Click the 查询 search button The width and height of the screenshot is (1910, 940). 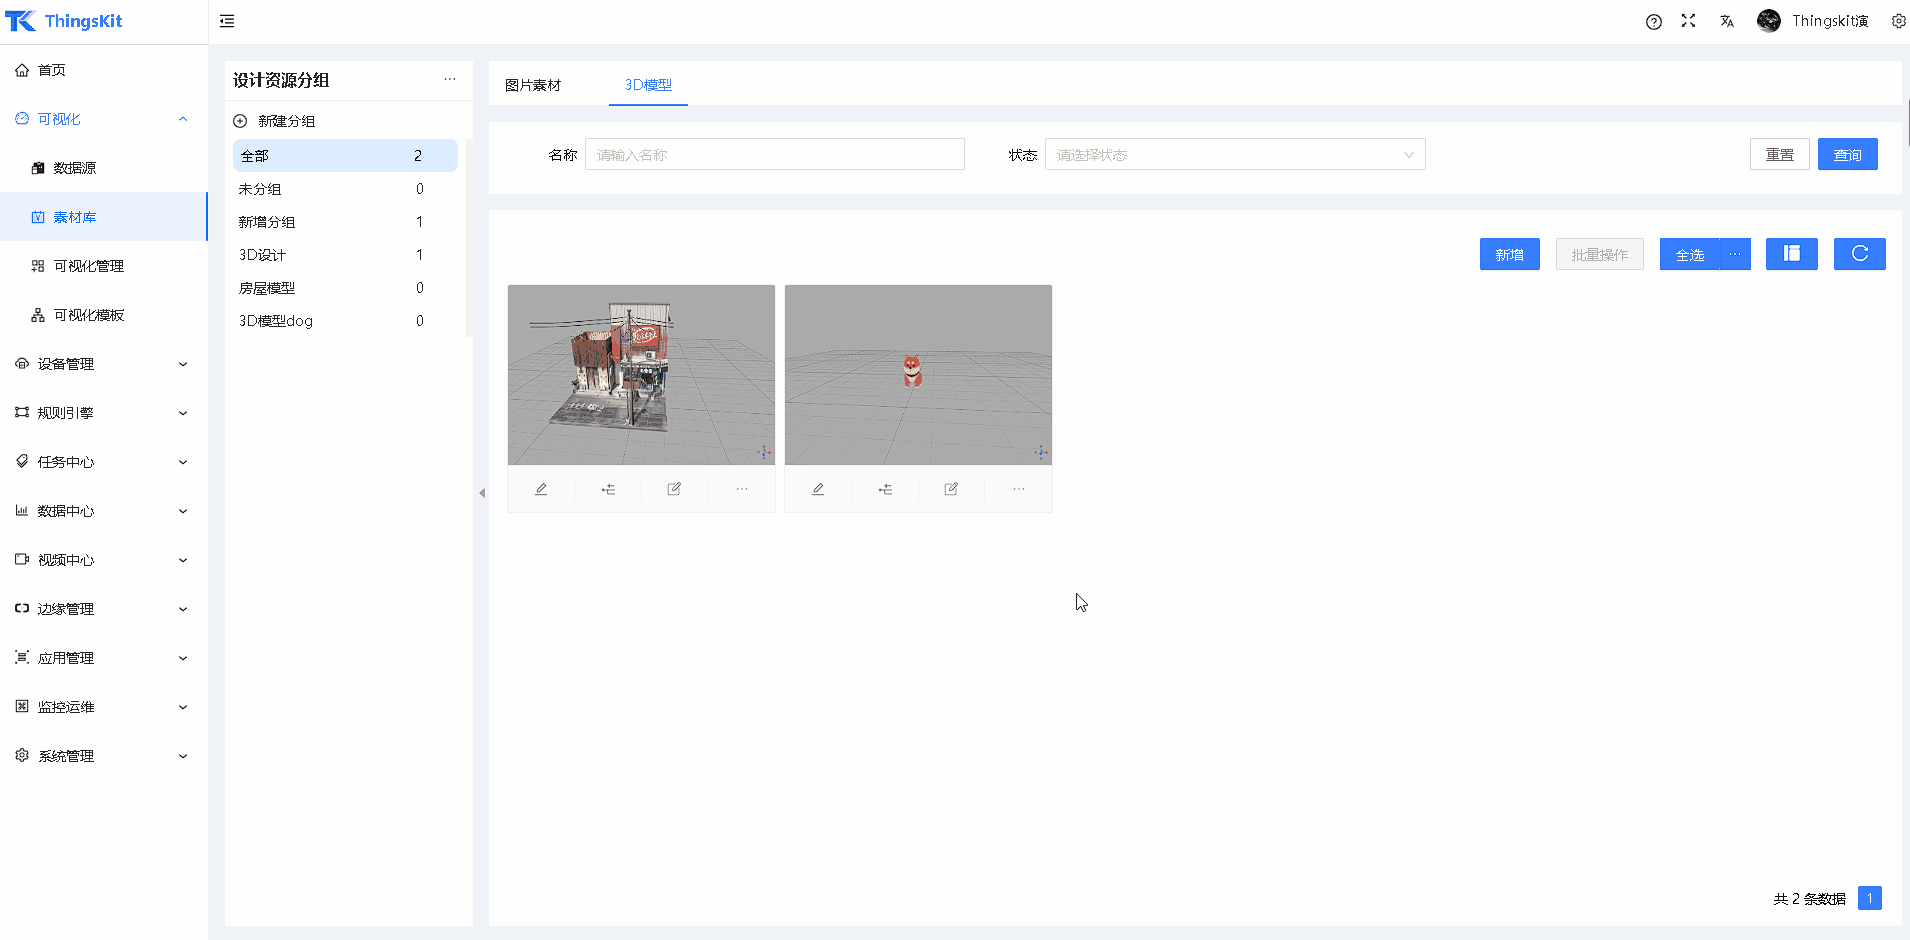[1847, 155]
